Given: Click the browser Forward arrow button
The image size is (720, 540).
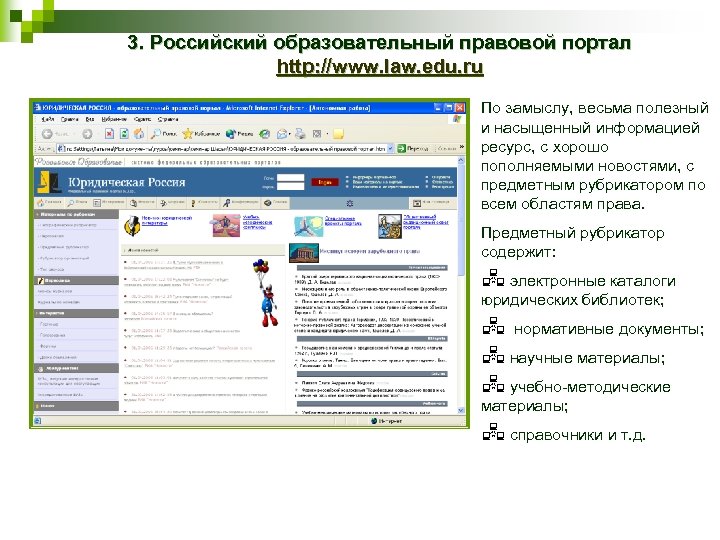Looking at the screenshot, I should 87,134.
